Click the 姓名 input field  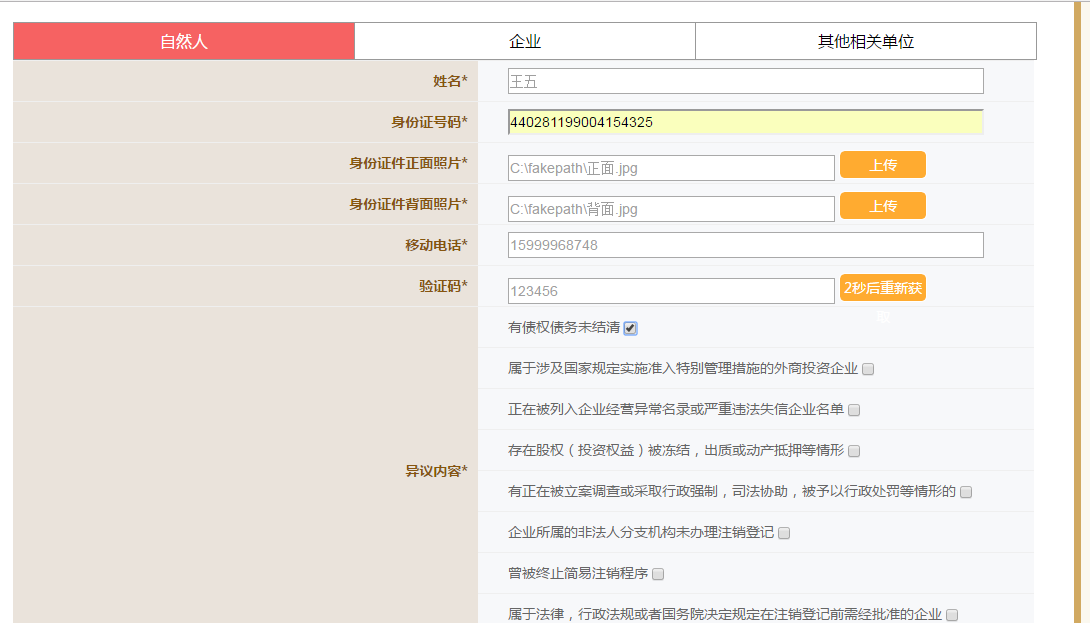pyautogui.click(x=745, y=81)
